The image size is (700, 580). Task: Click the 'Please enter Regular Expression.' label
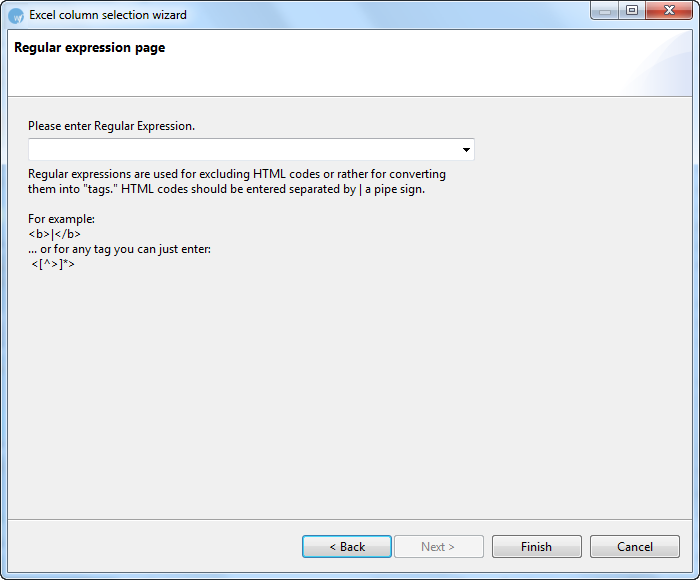coord(111,126)
